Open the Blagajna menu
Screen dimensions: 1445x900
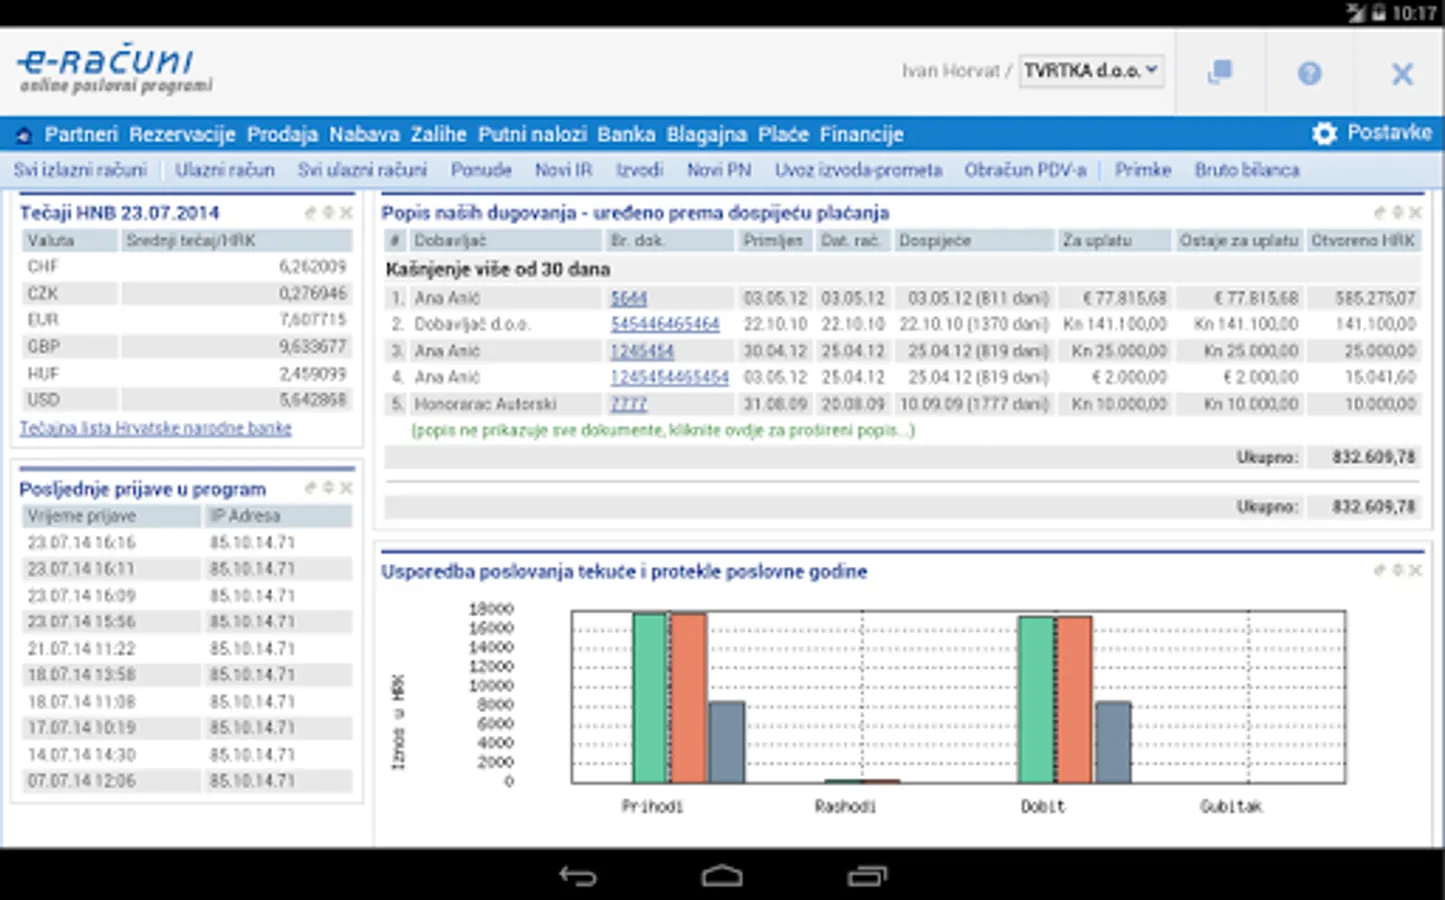point(707,134)
